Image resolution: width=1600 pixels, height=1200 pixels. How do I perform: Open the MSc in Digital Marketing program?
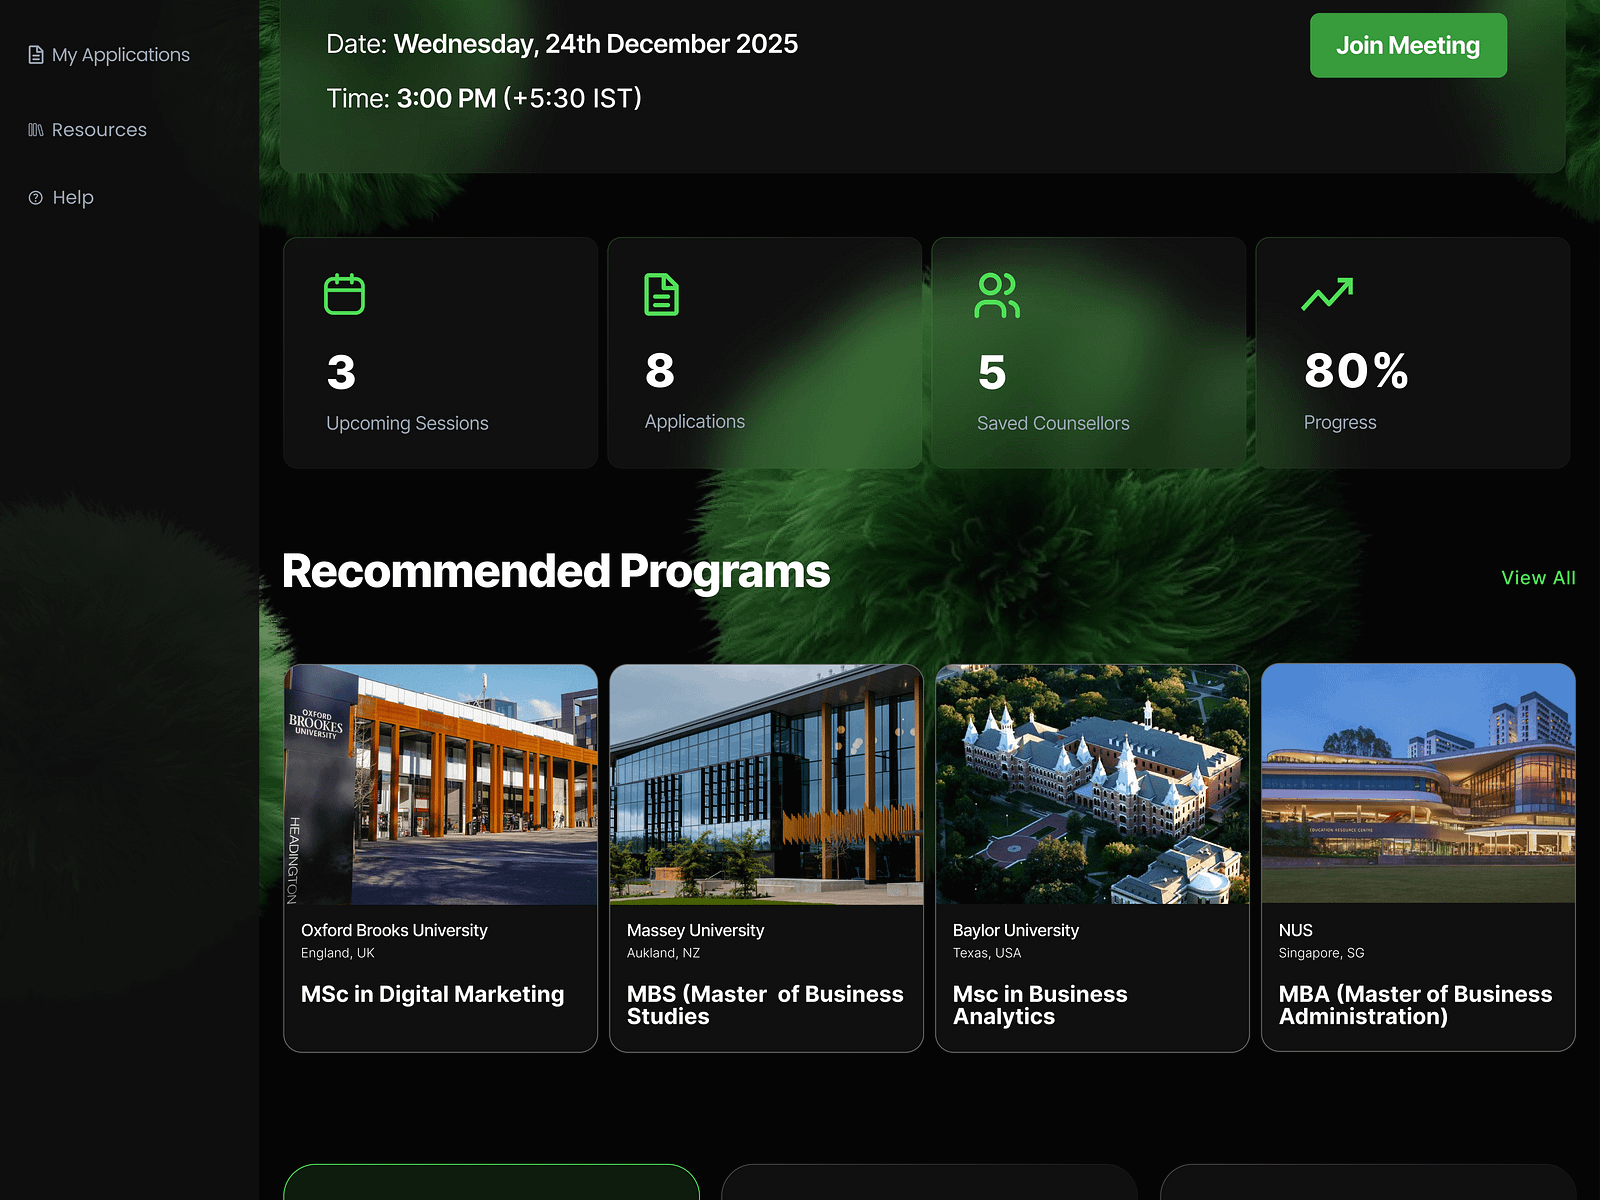click(432, 994)
